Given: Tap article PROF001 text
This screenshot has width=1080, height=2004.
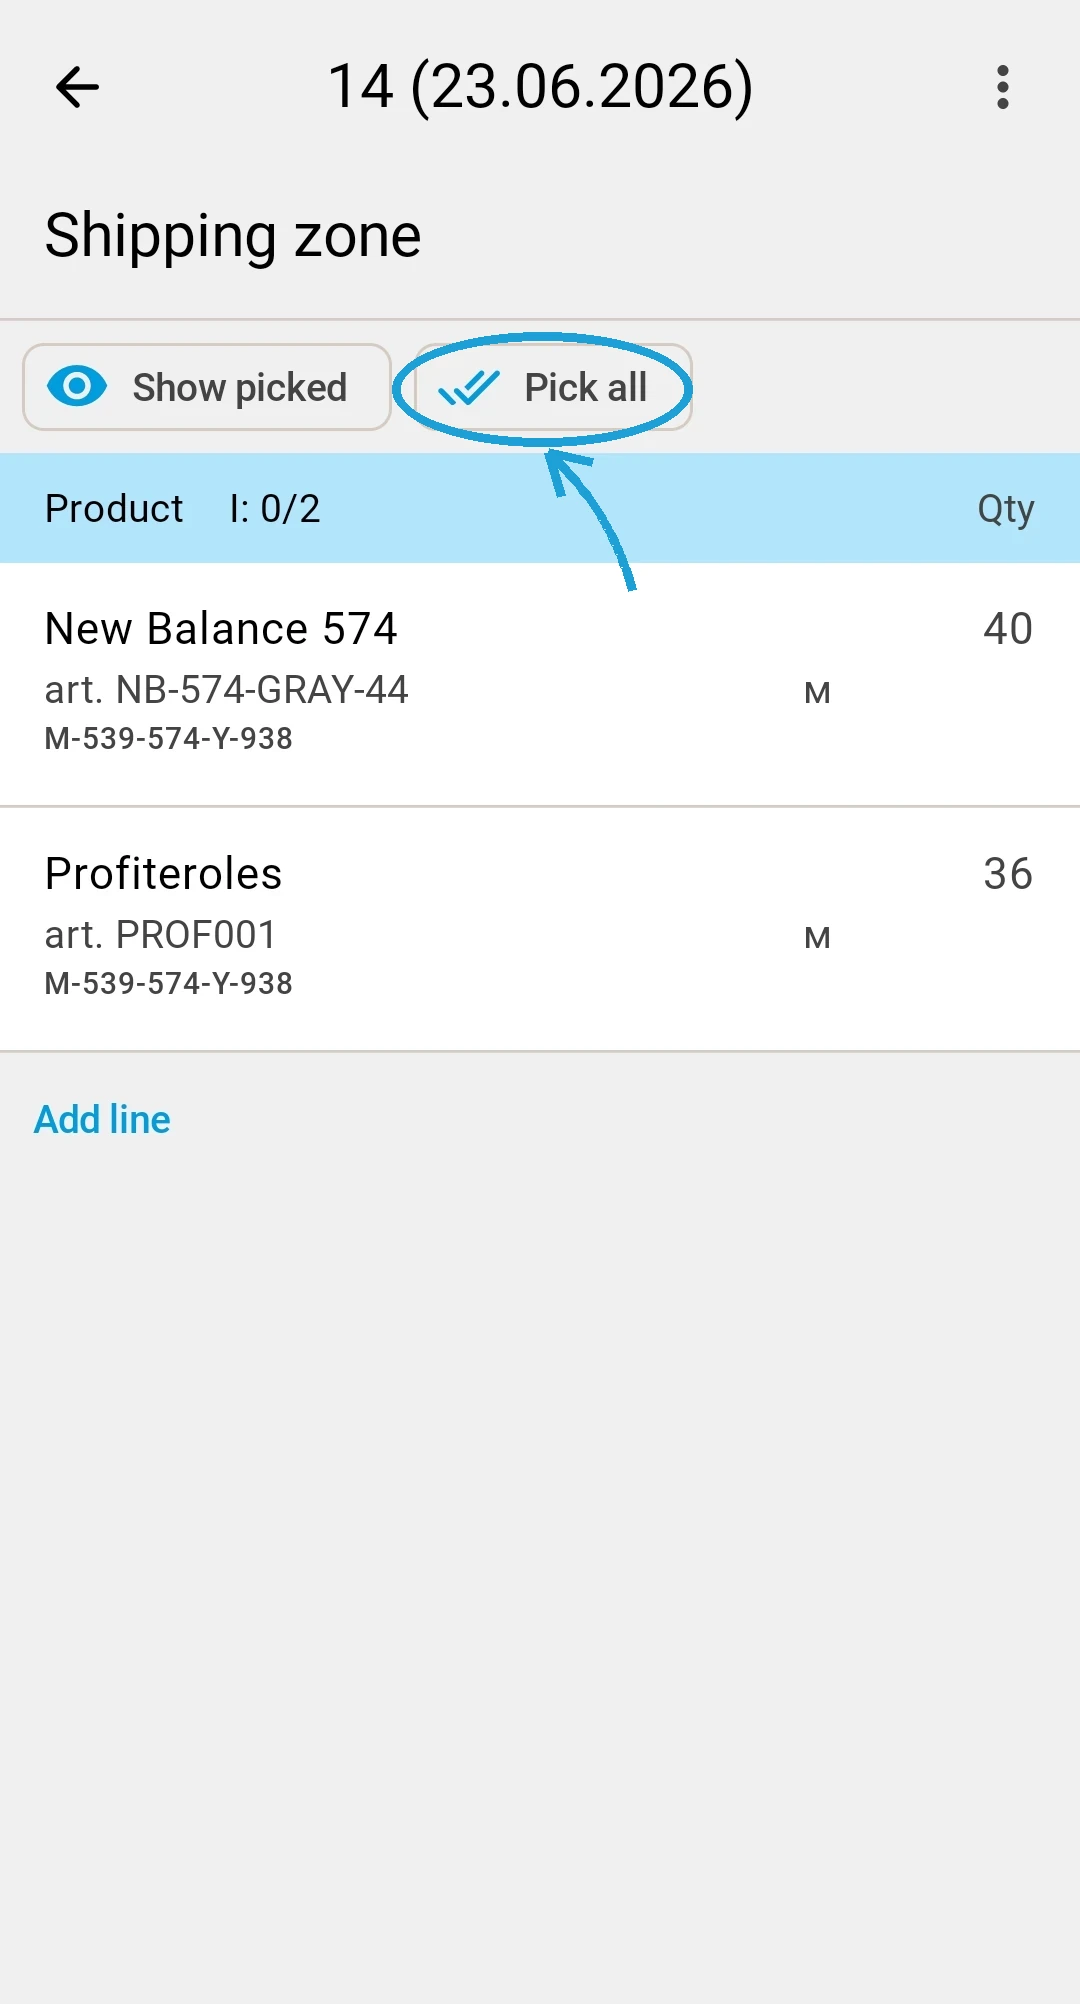Looking at the screenshot, I should coord(161,935).
